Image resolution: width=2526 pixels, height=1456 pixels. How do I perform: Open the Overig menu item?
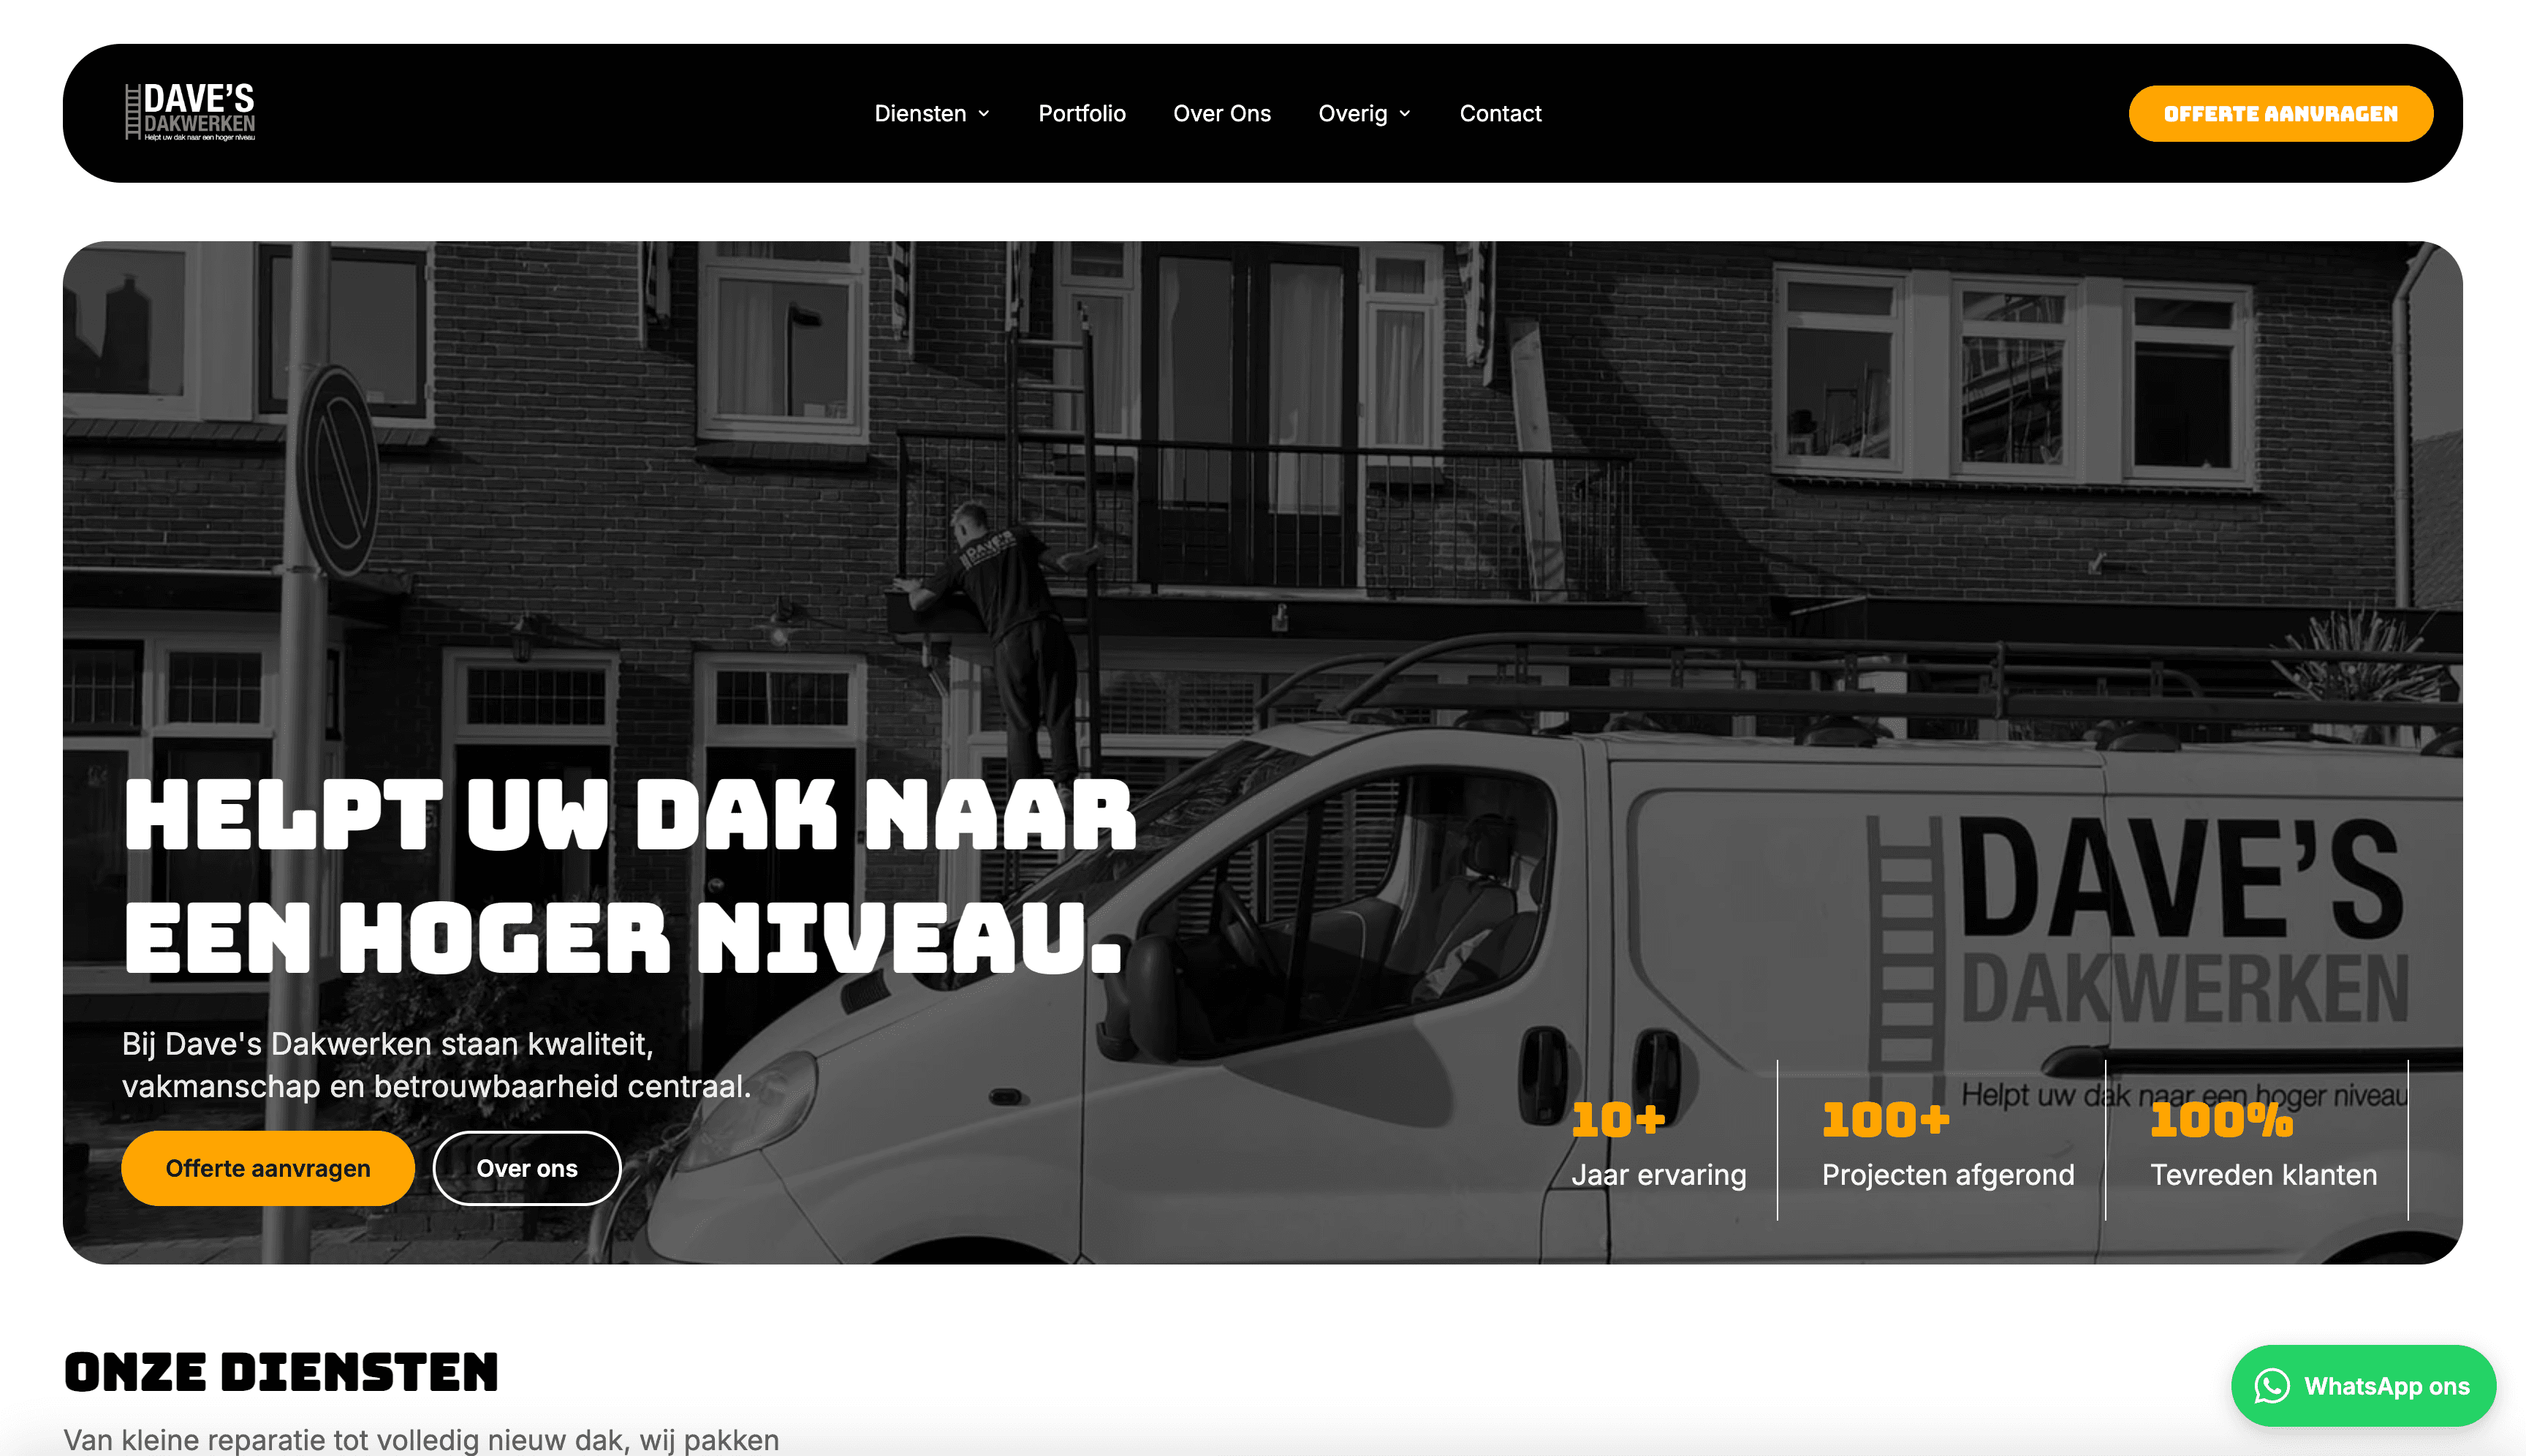click(1365, 114)
